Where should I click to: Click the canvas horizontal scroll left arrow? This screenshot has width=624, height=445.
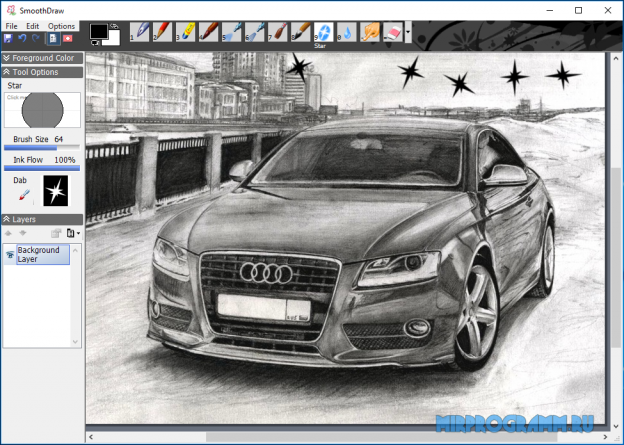pyautogui.click(x=91, y=437)
